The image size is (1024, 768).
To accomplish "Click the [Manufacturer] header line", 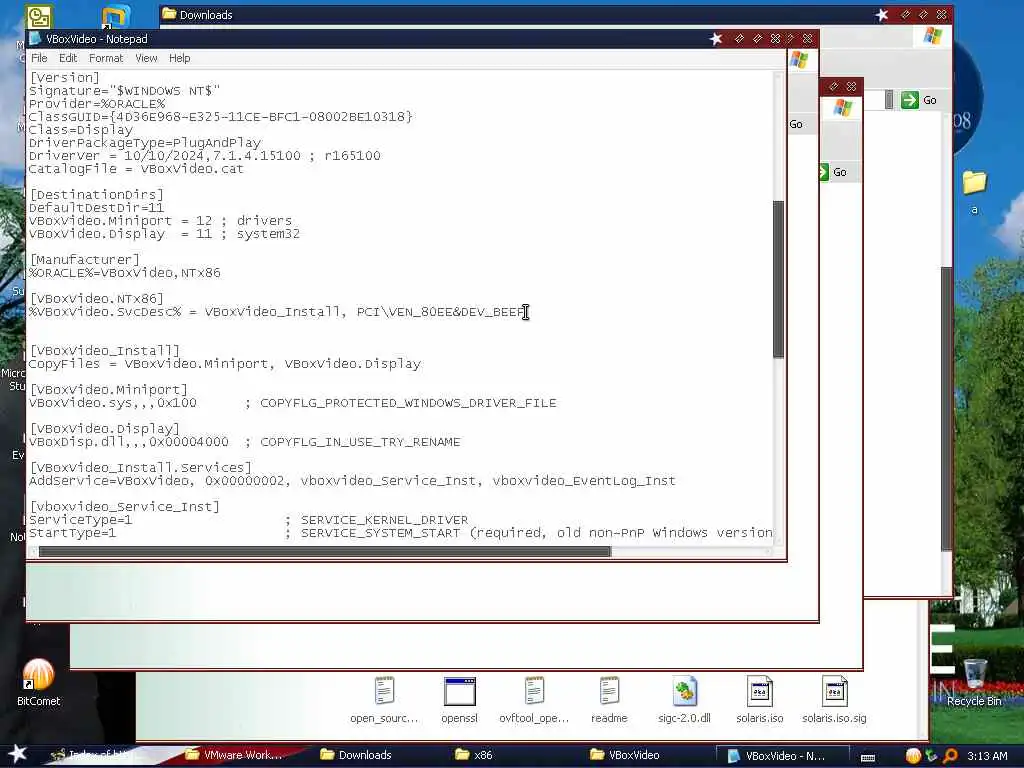I will point(84,260).
